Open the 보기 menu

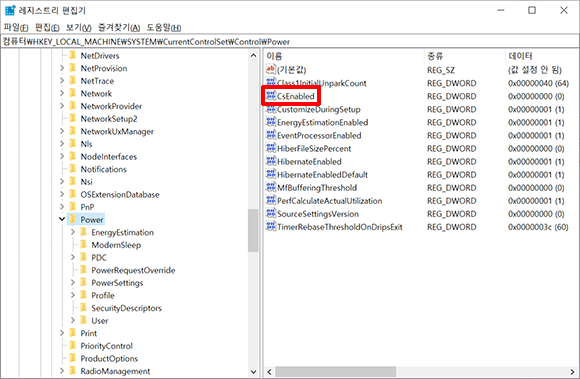(78, 27)
